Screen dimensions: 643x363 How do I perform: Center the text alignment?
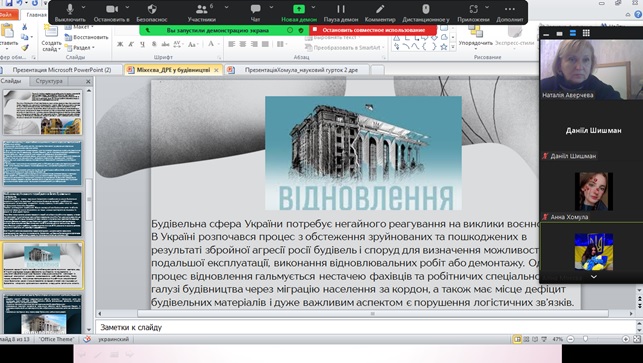[243, 44]
